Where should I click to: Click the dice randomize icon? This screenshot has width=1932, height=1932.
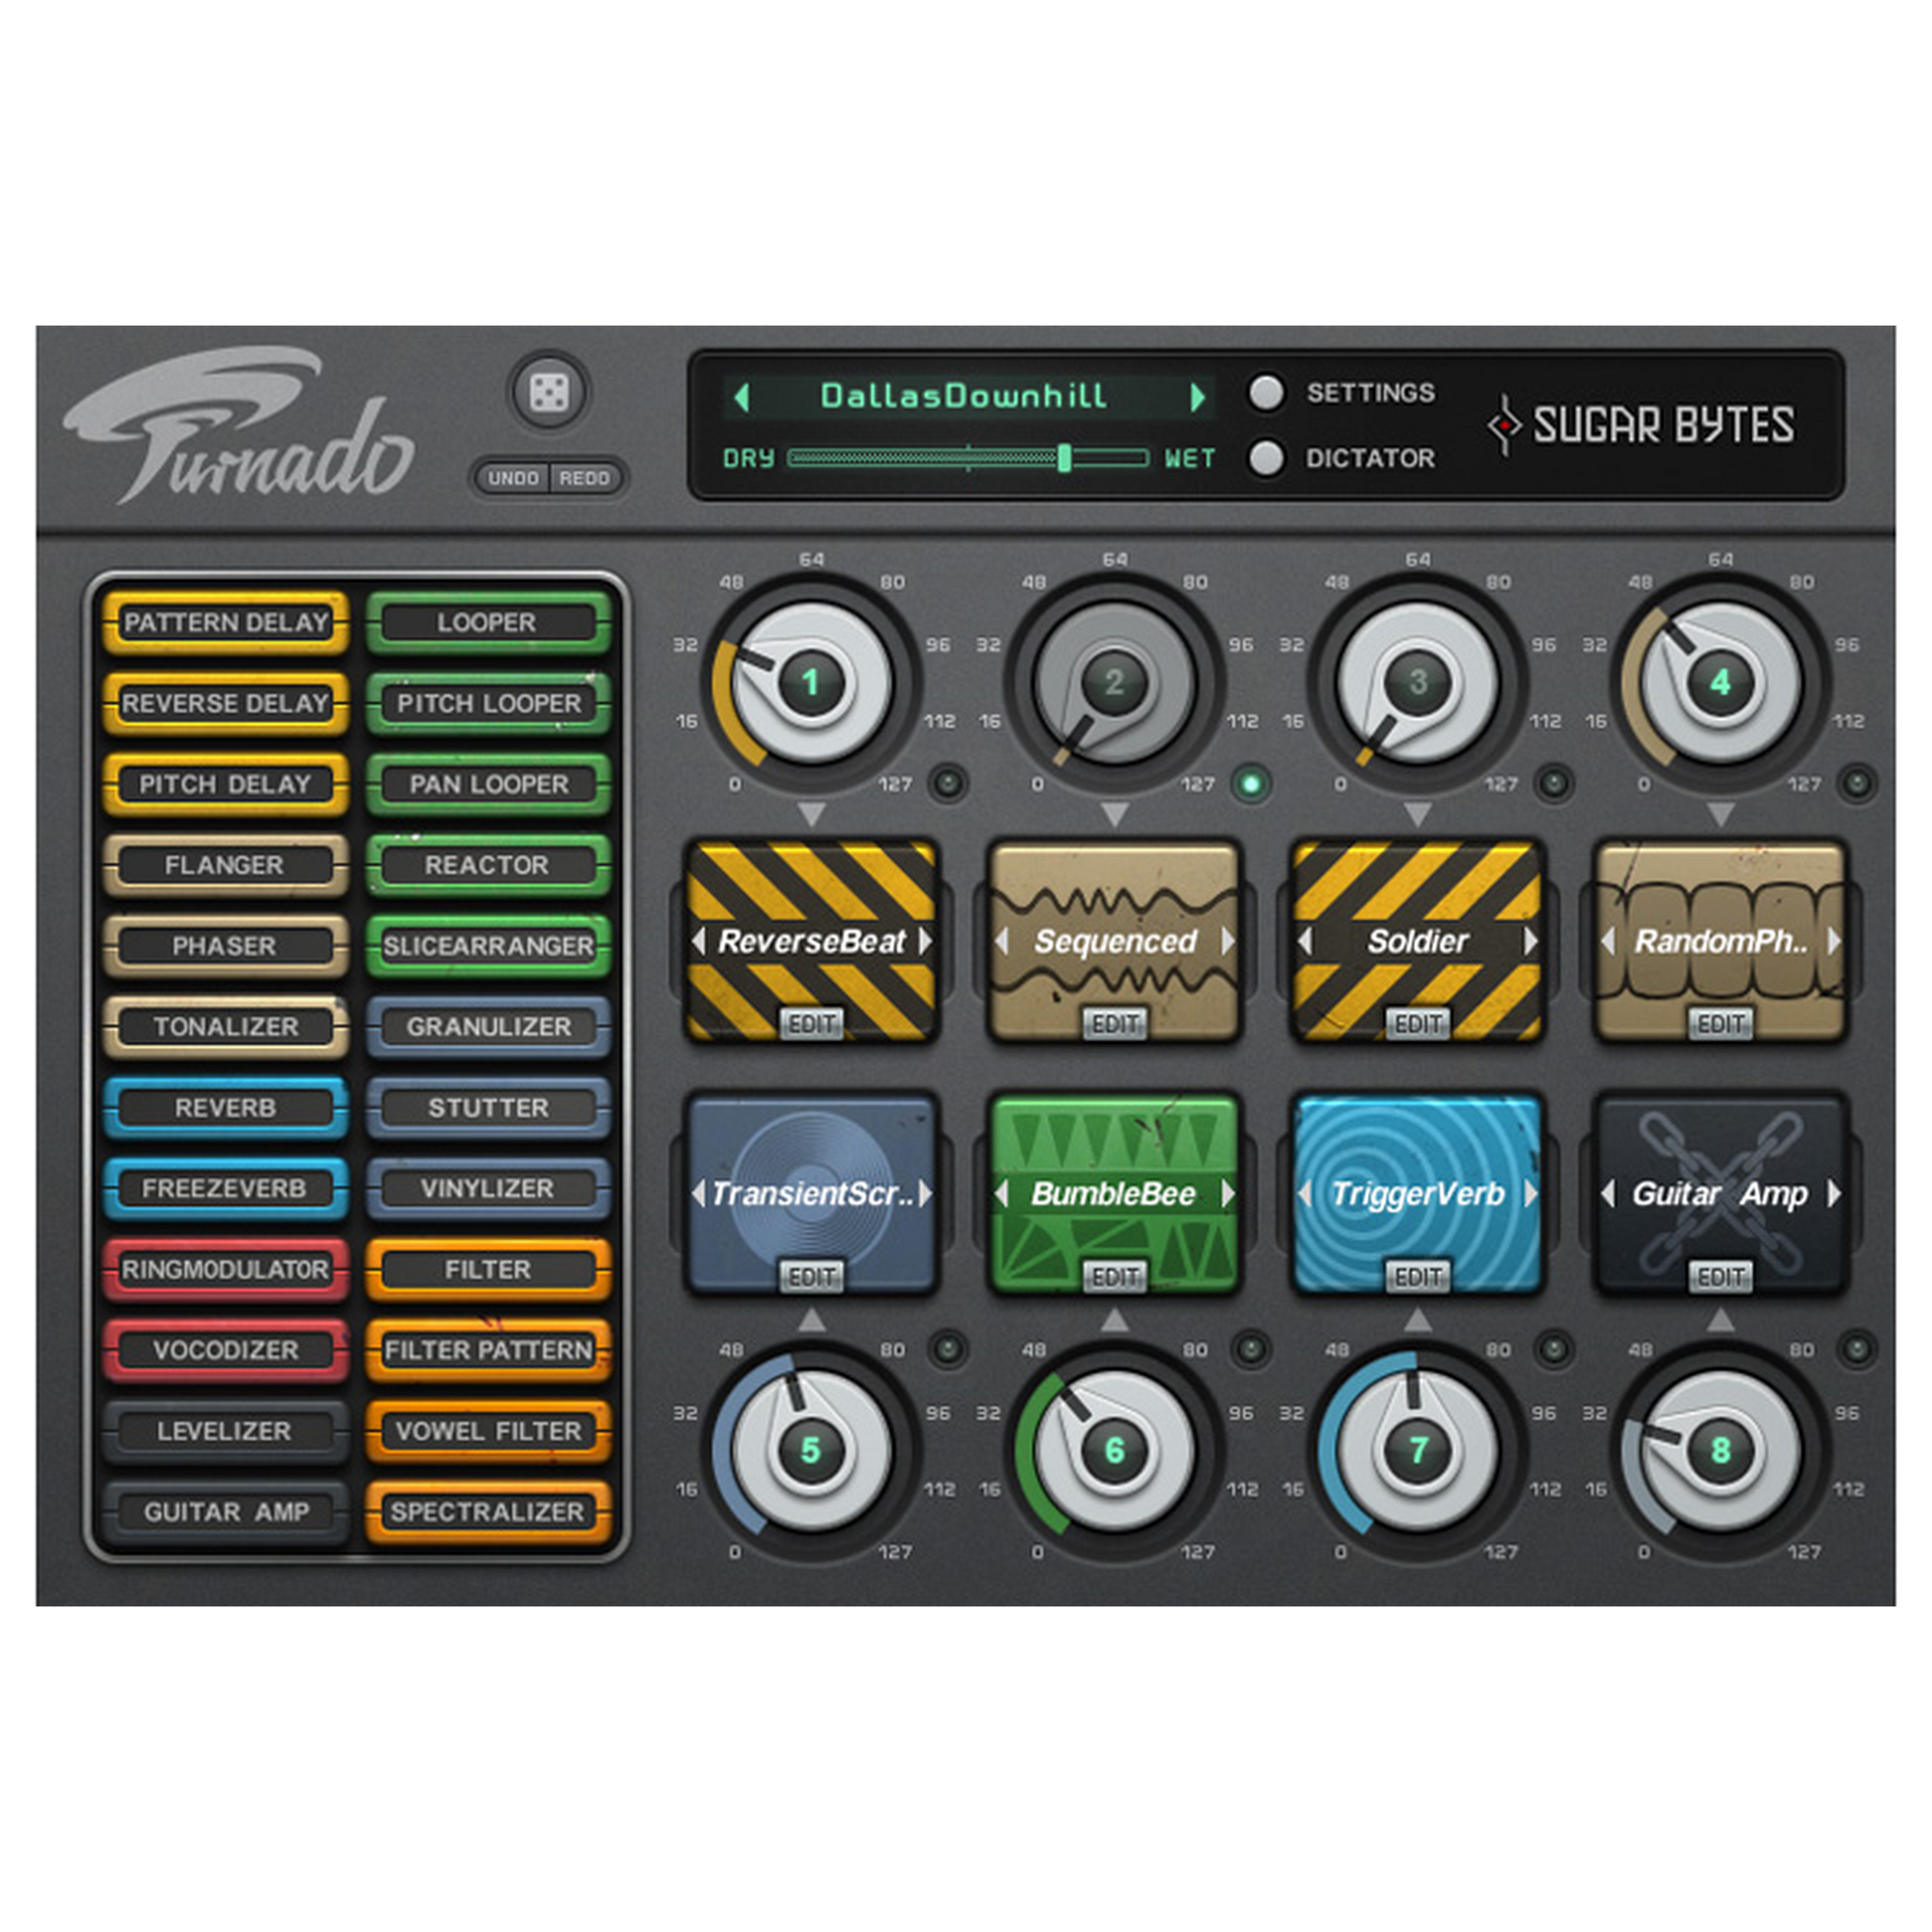(549, 392)
